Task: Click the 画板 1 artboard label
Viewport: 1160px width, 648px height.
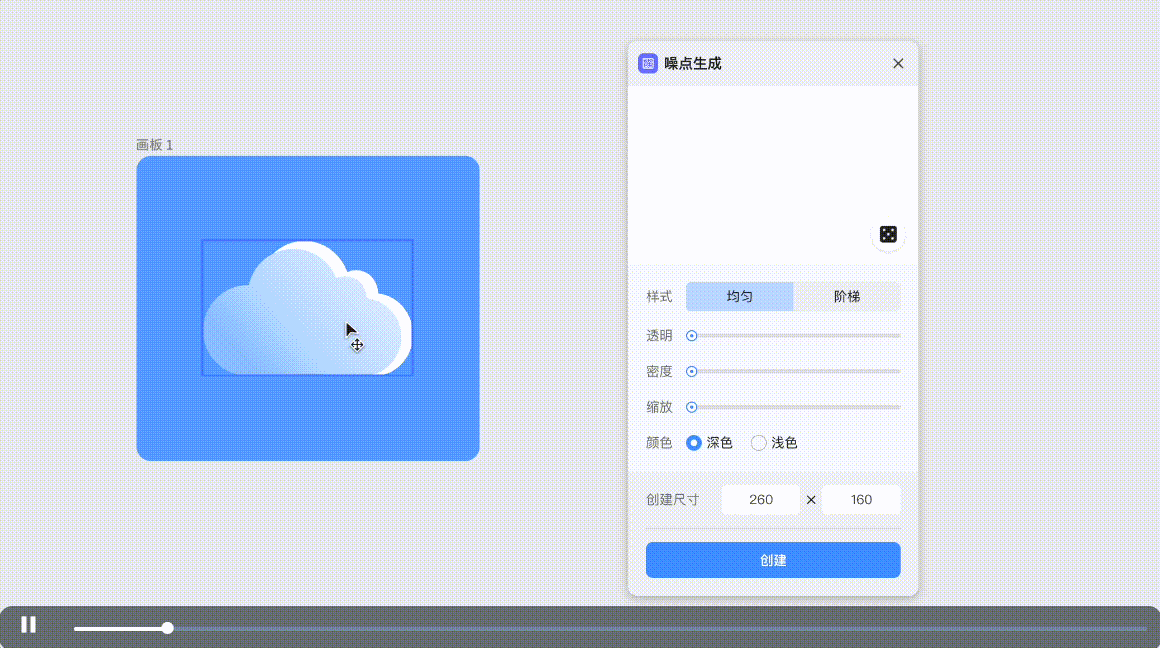Action: point(155,145)
